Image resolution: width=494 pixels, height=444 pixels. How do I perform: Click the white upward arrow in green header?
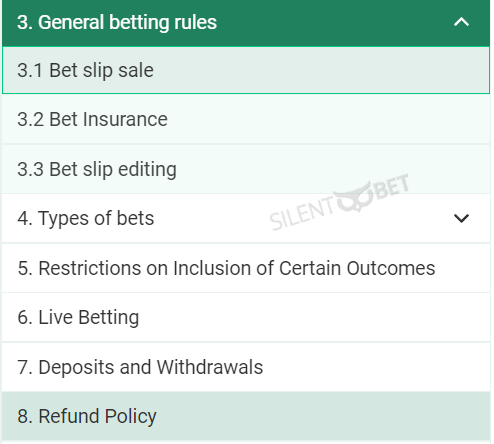[x=461, y=22]
